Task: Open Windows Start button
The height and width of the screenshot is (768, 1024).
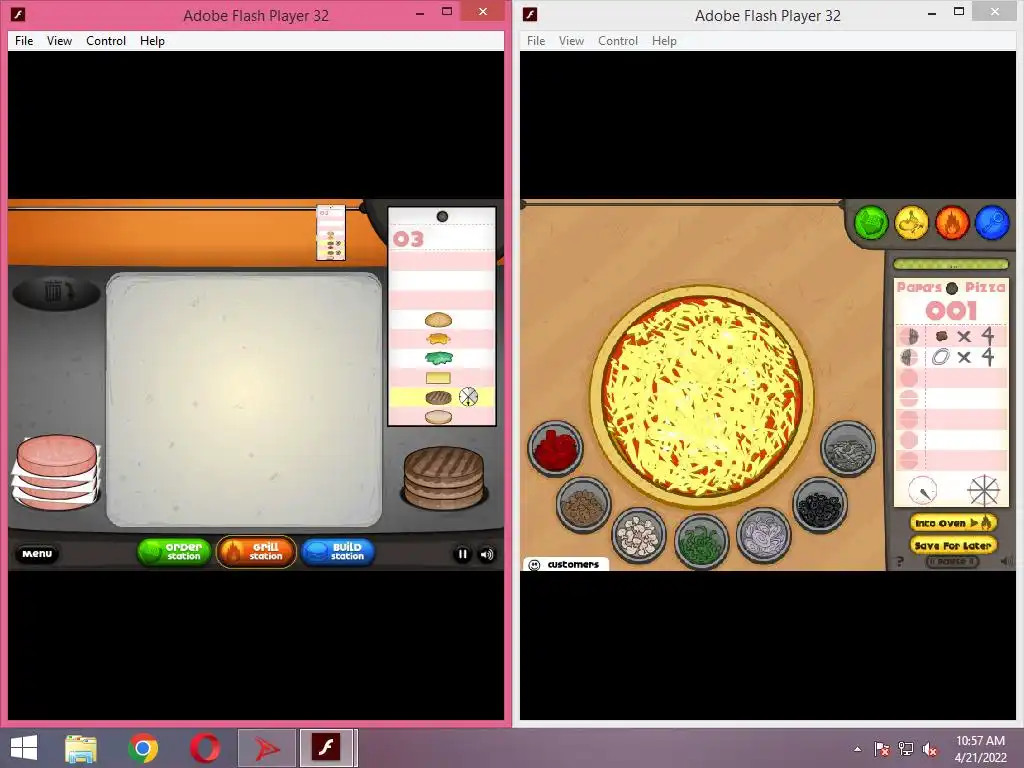Action: [x=24, y=748]
